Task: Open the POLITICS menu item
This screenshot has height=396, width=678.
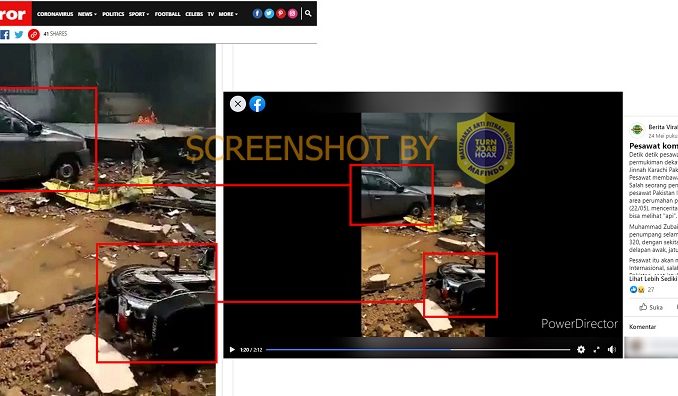Action: (113, 14)
